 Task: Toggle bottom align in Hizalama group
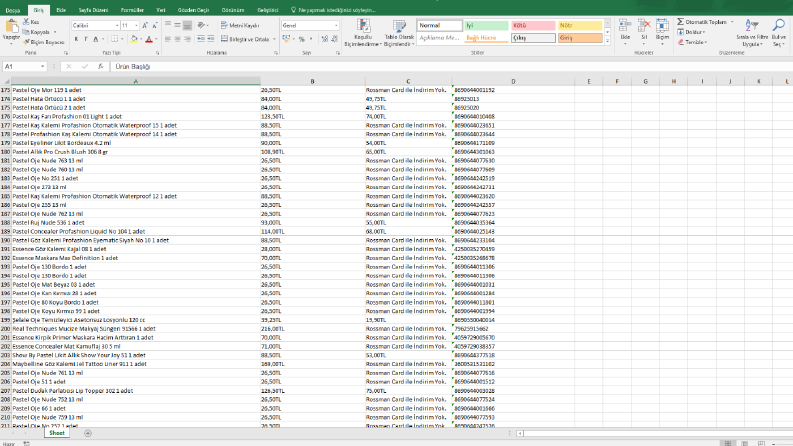pos(187,25)
